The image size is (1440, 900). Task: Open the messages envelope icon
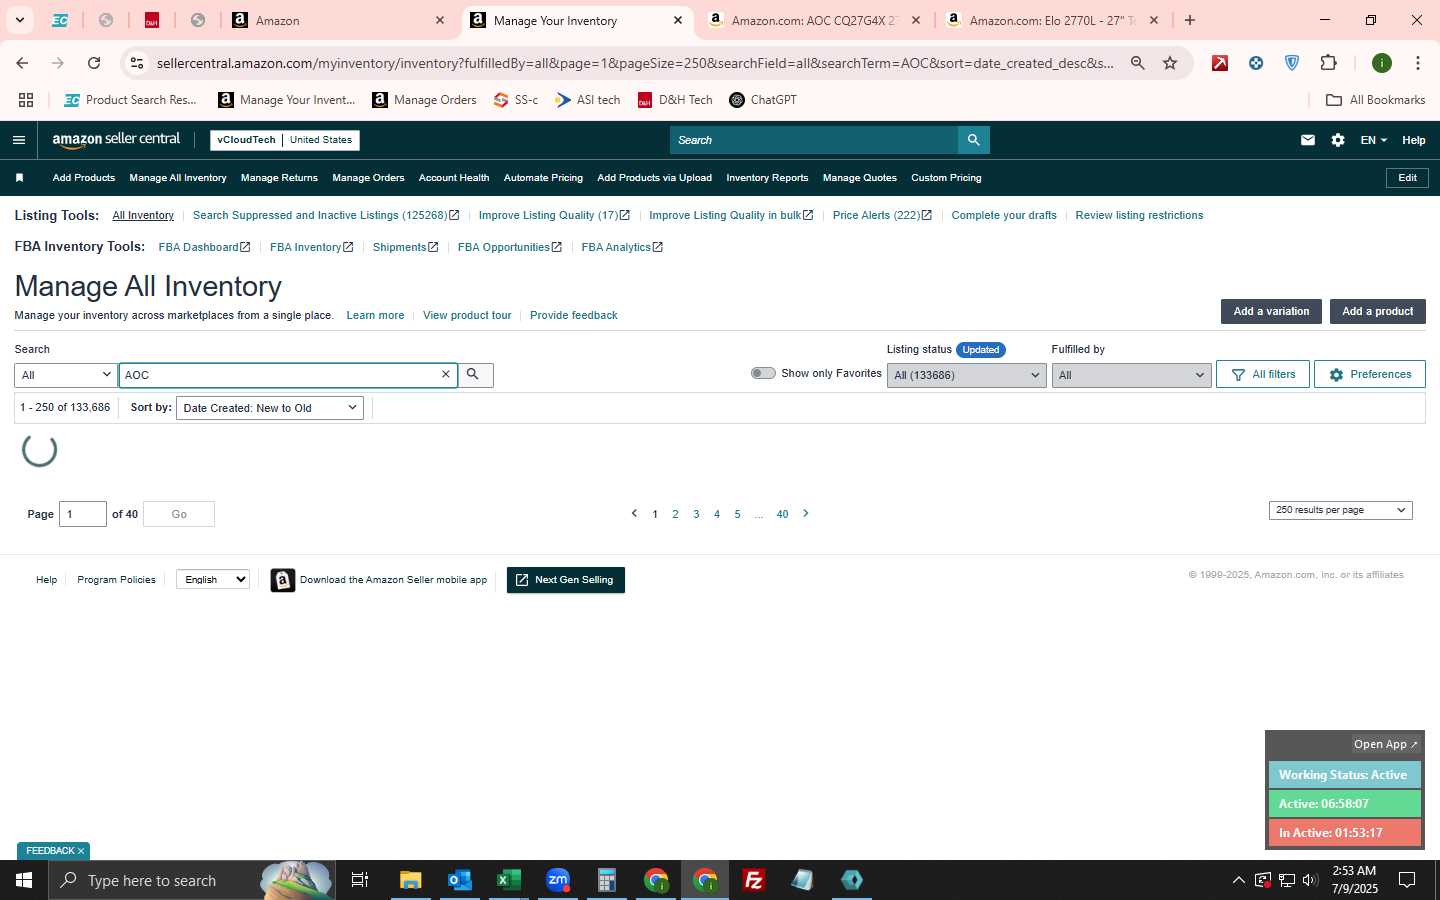pyautogui.click(x=1308, y=140)
